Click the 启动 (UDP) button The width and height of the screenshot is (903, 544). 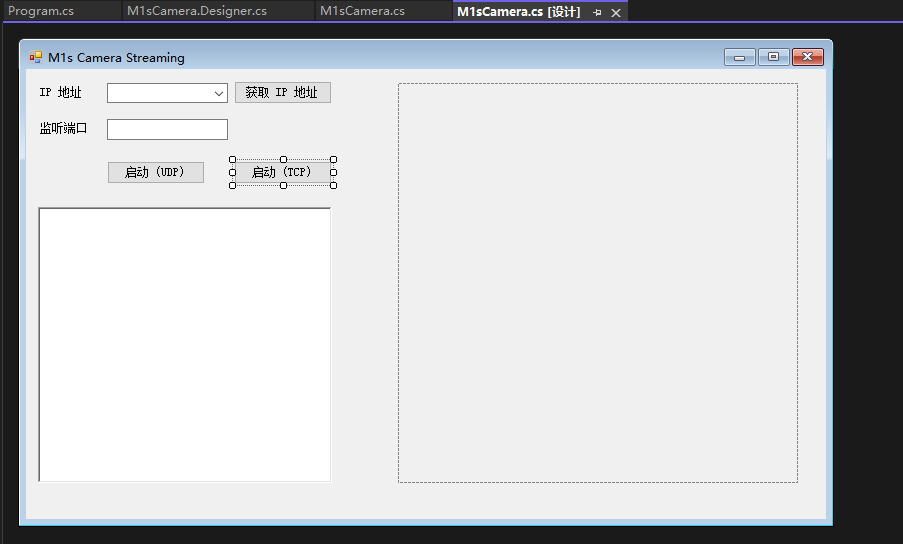(156, 172)
